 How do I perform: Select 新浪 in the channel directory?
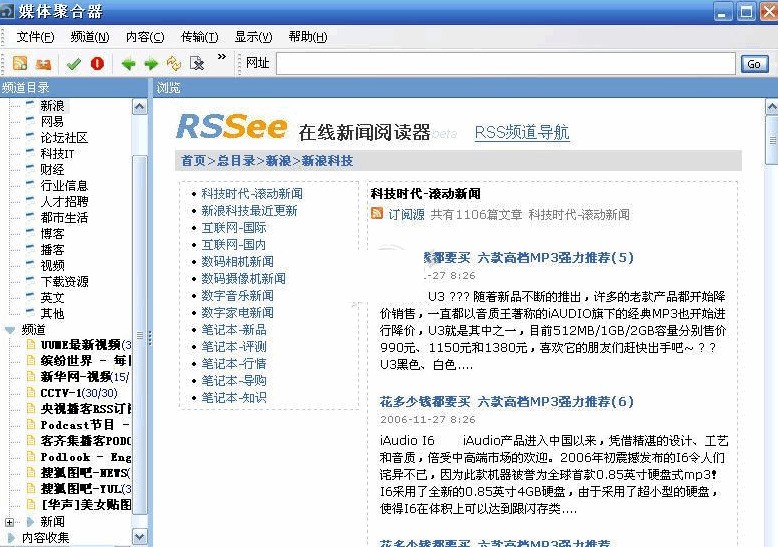[x=52, y=106]
